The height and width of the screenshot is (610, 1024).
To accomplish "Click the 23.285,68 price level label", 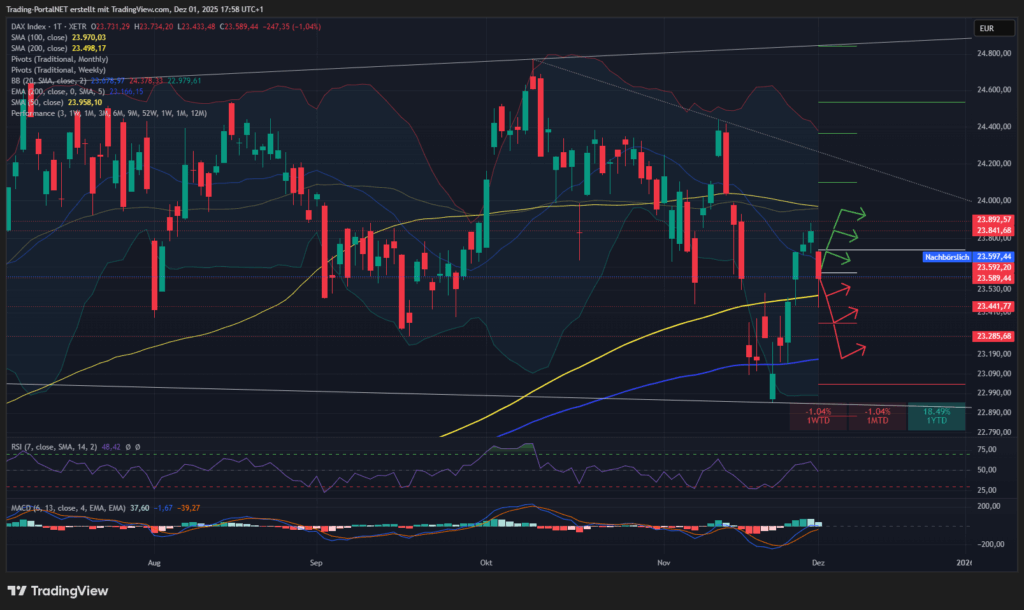I will coord(993,336).
